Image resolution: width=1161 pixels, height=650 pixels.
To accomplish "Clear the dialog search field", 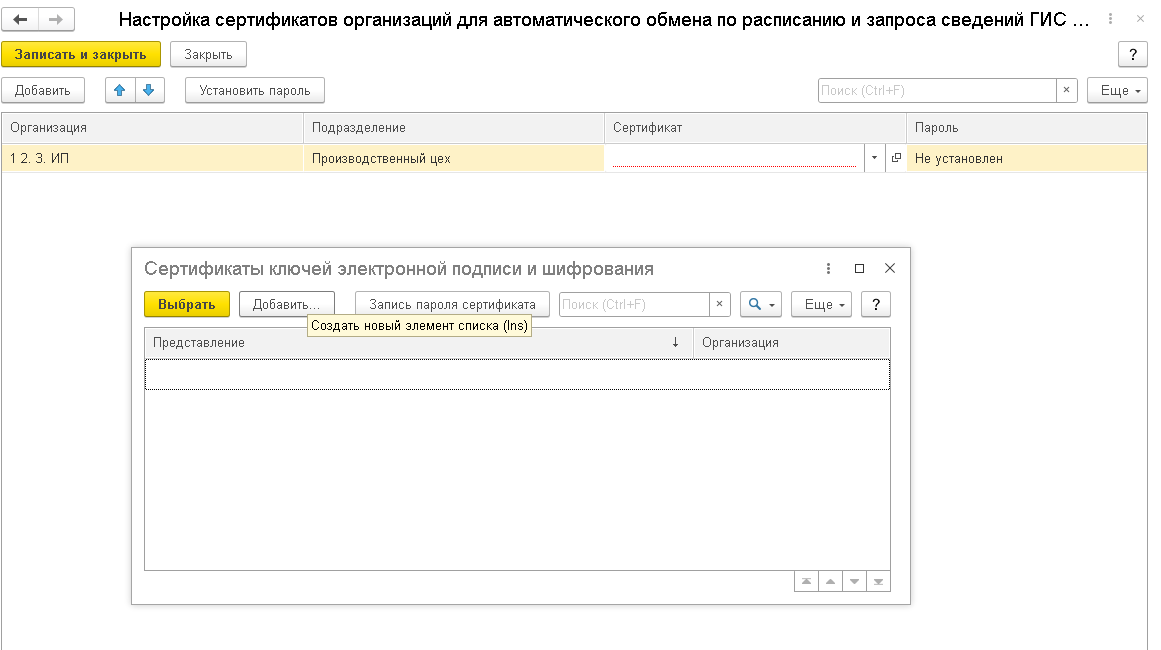I will [719, 304].
